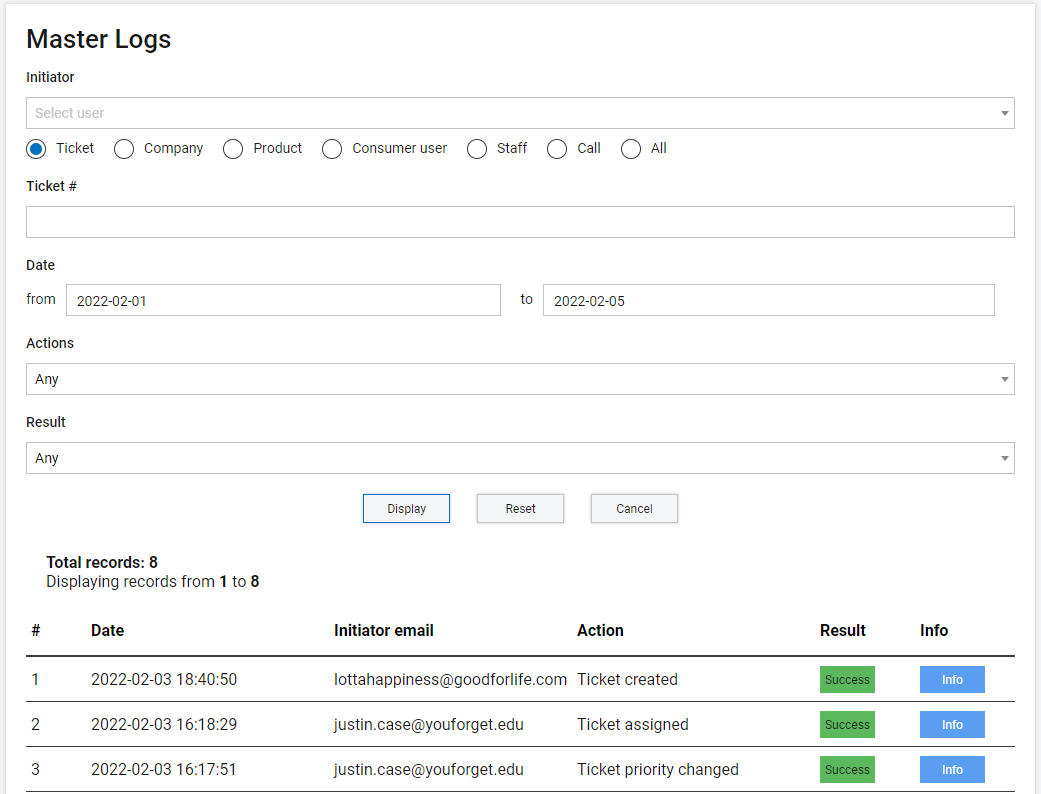The image size is (1041, 794).
Task: Select the Consumer user radio option
Action: [332, 149]
